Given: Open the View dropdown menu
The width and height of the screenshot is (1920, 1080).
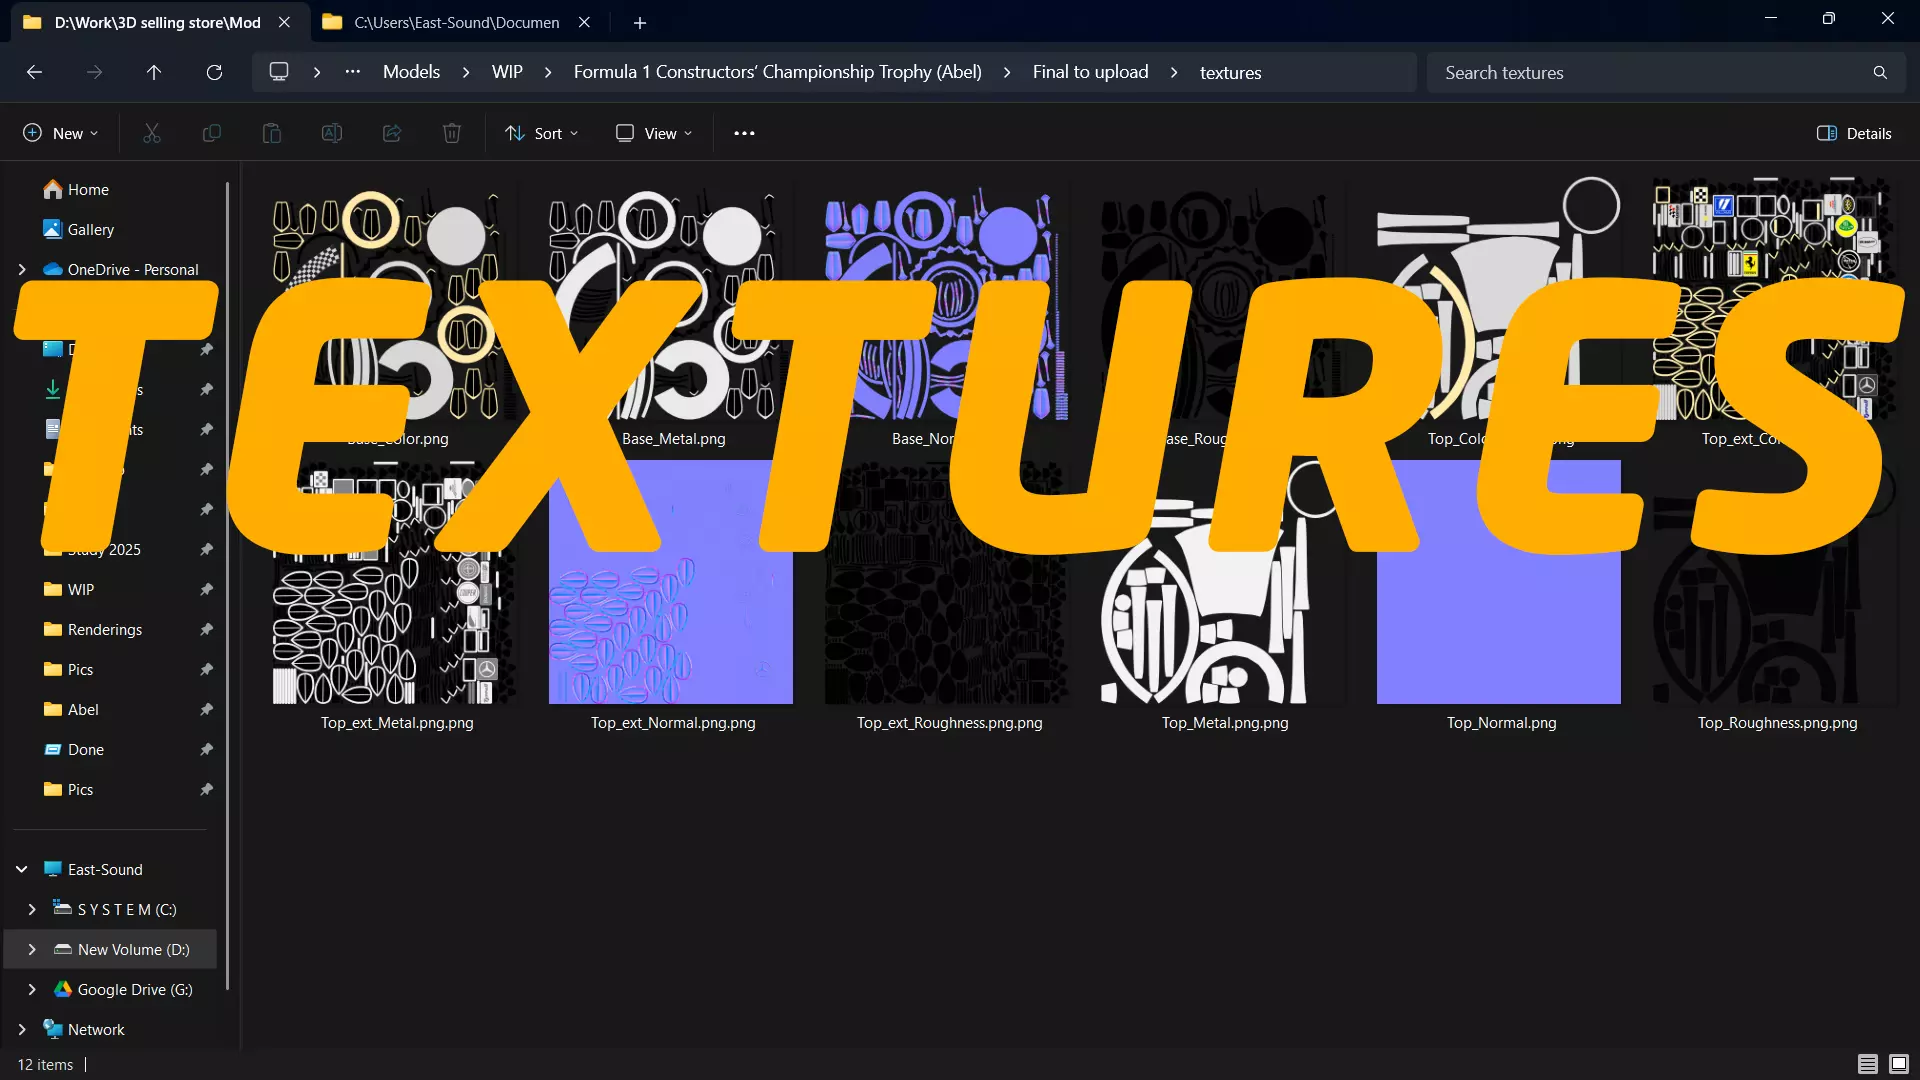Looking at the screenshot, I should click(x=654, y=133).
